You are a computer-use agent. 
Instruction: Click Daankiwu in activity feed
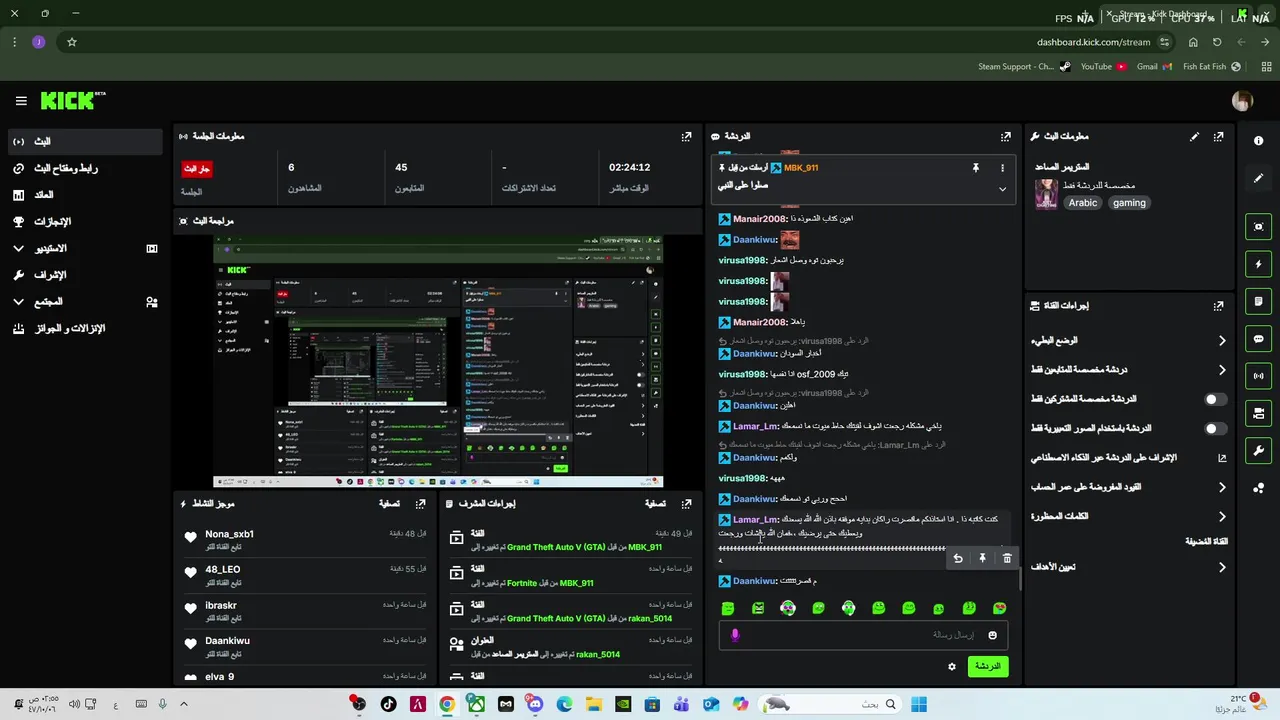point(227,641)
